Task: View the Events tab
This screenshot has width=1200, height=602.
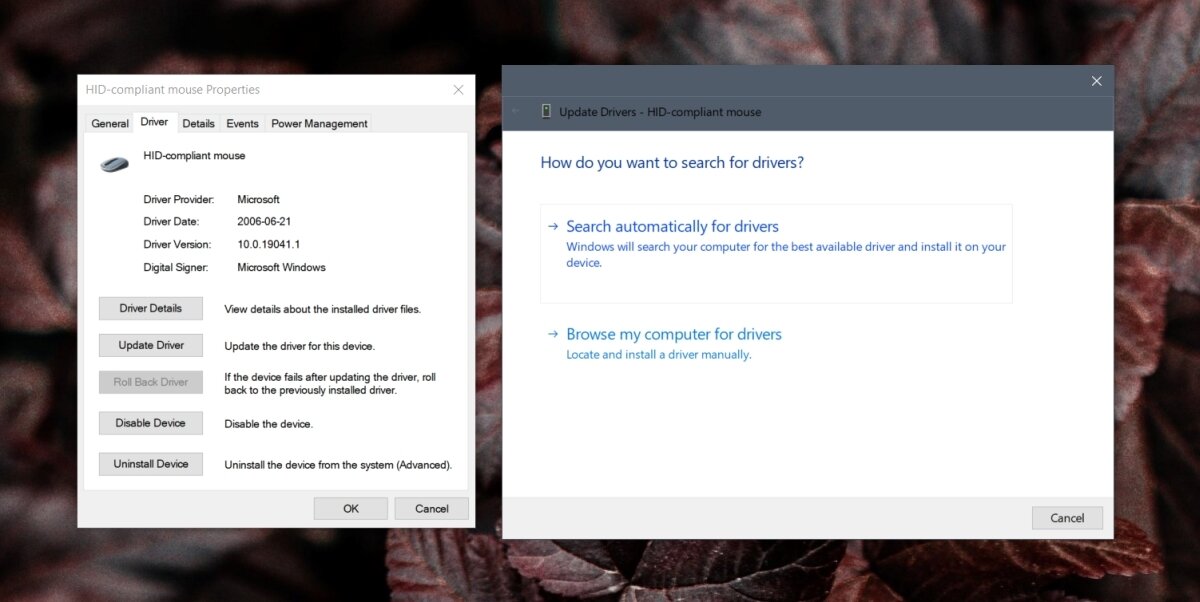Action: [242, 123]
